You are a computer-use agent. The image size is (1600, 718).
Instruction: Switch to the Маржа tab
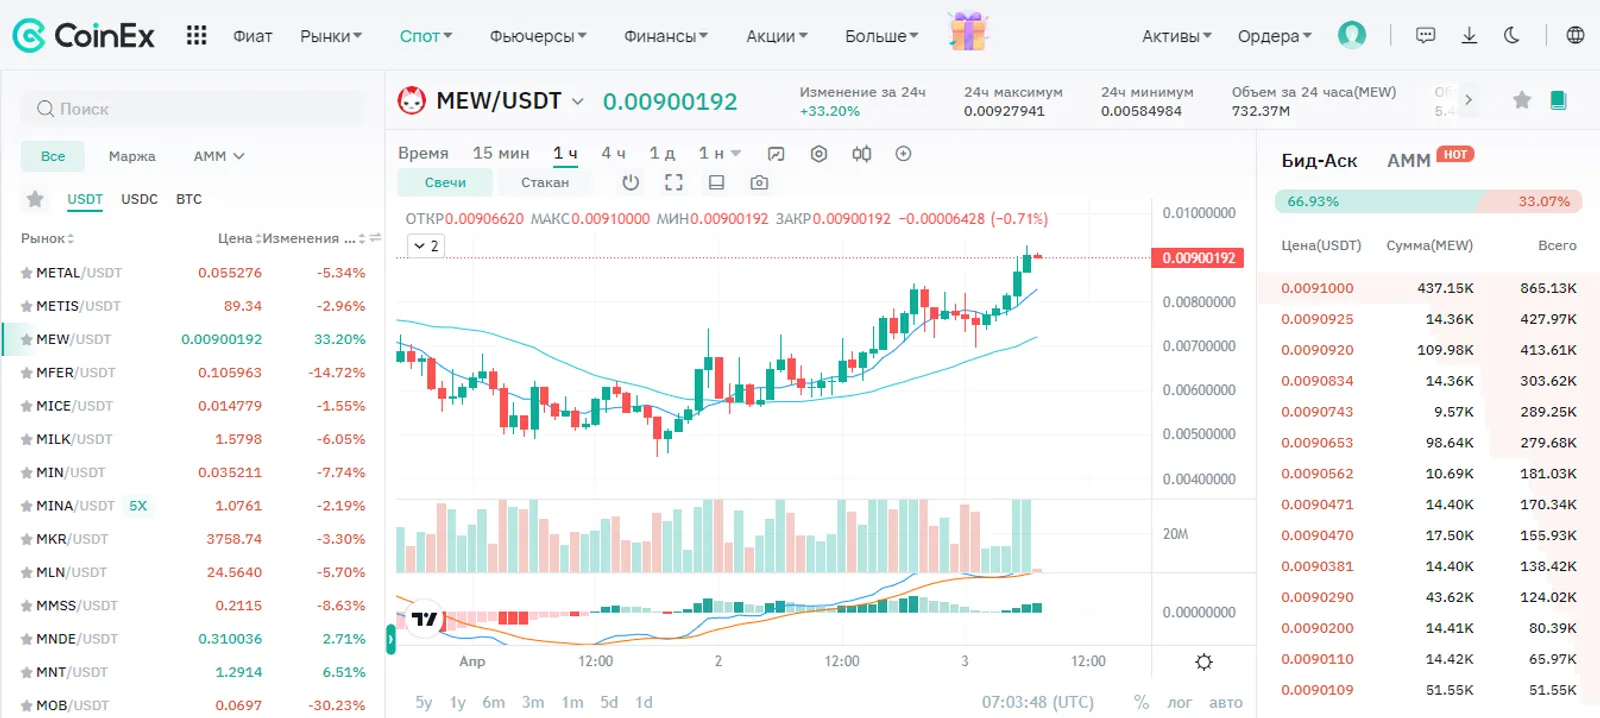[x=132, y=156]
